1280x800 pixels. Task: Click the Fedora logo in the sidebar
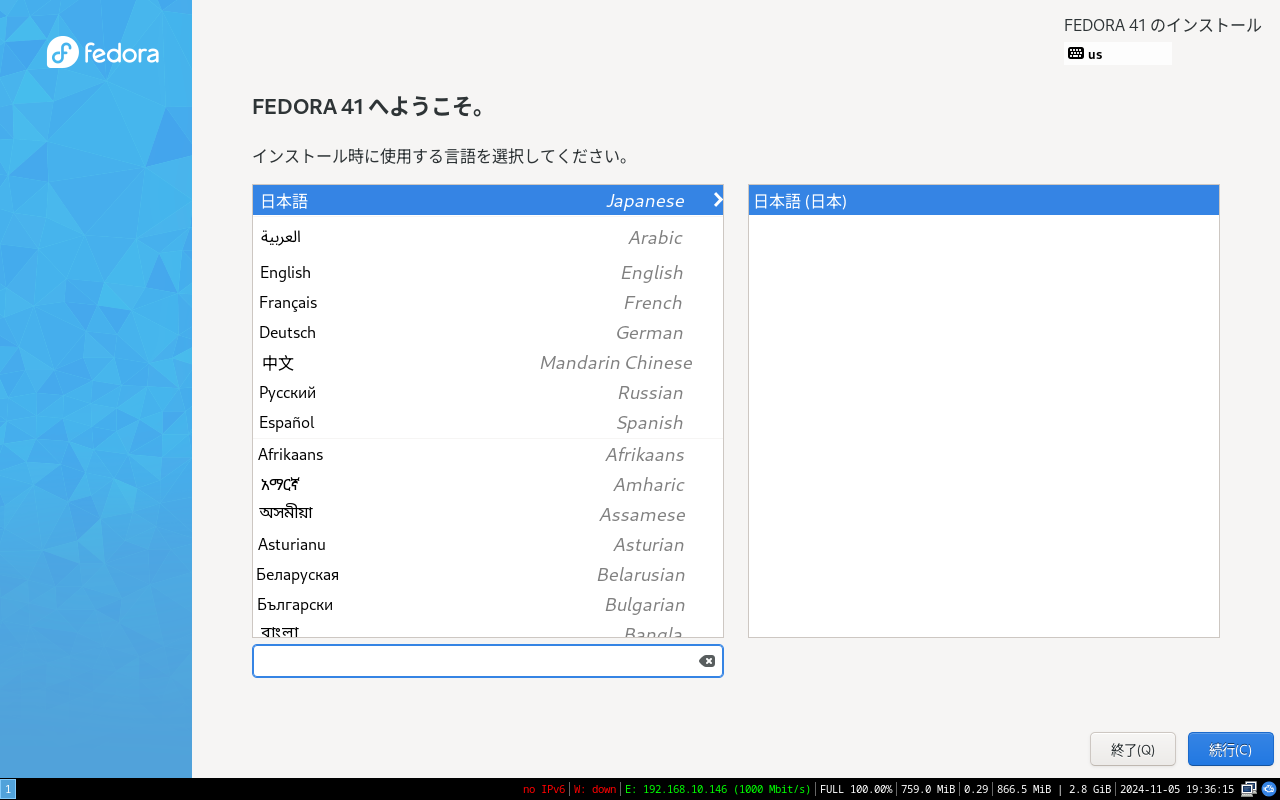103,52
